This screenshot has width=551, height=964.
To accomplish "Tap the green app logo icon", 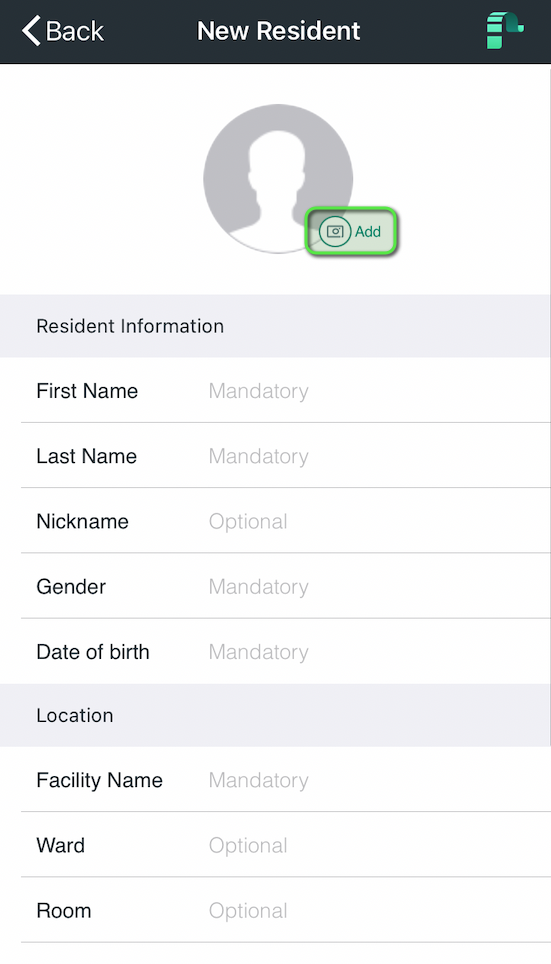I will pos(505,30).
